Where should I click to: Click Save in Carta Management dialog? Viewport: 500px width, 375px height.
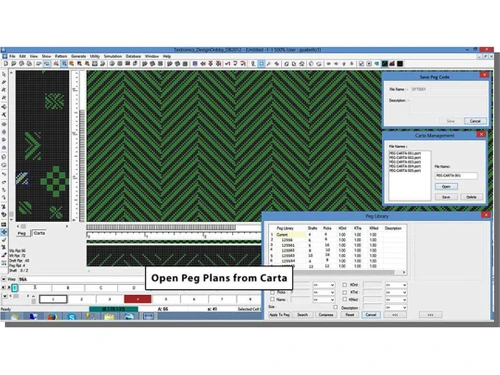446,197
